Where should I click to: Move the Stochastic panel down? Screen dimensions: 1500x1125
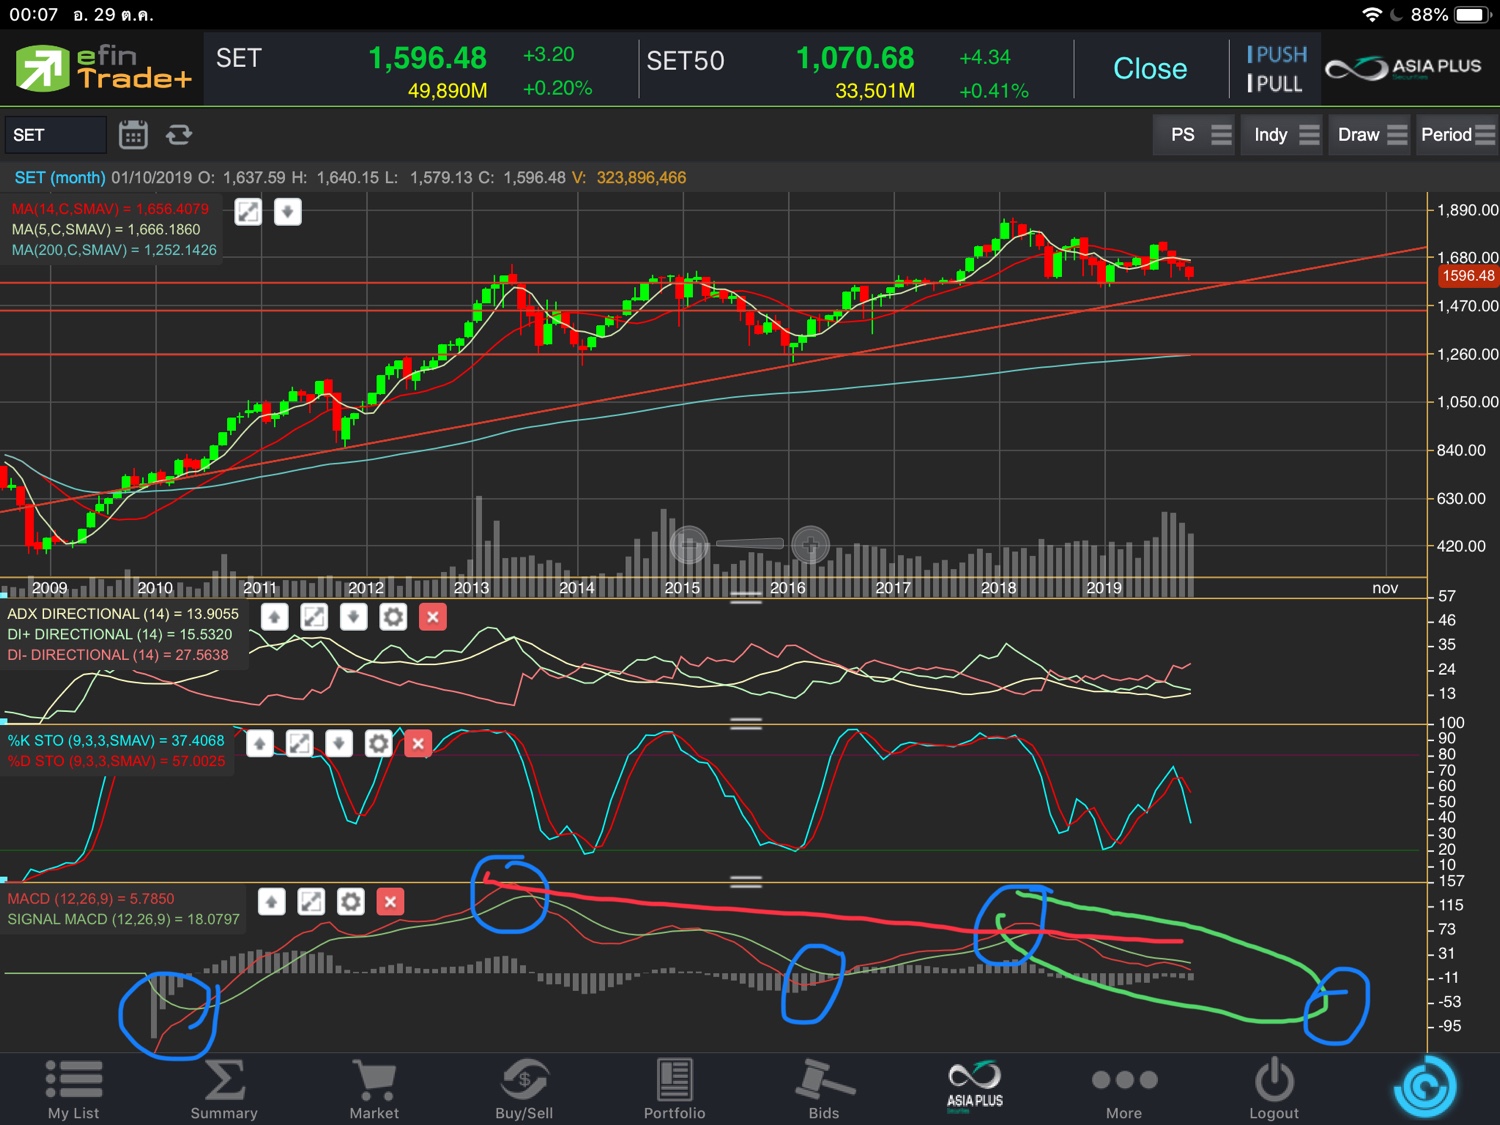click(x=339, y=743)
